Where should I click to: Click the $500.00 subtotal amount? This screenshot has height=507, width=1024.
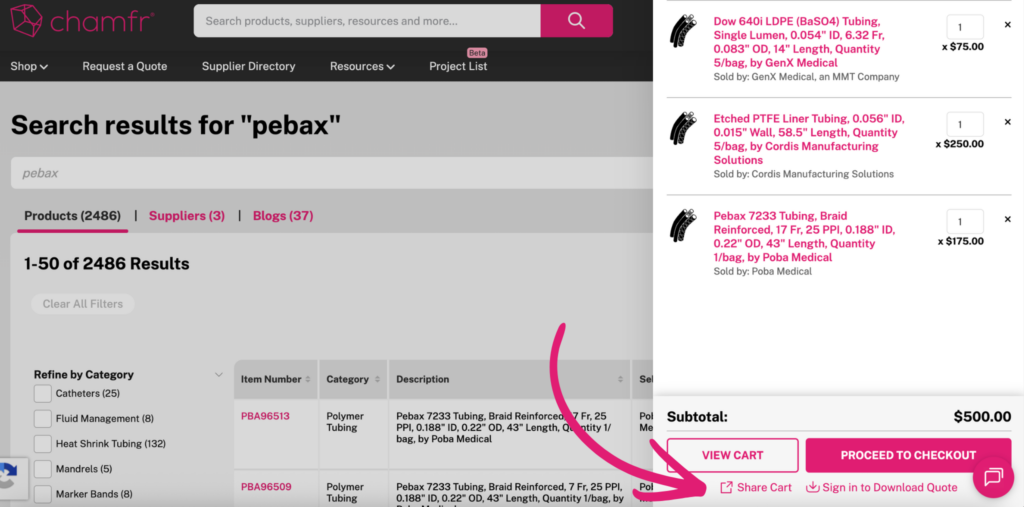click(982, 417)
